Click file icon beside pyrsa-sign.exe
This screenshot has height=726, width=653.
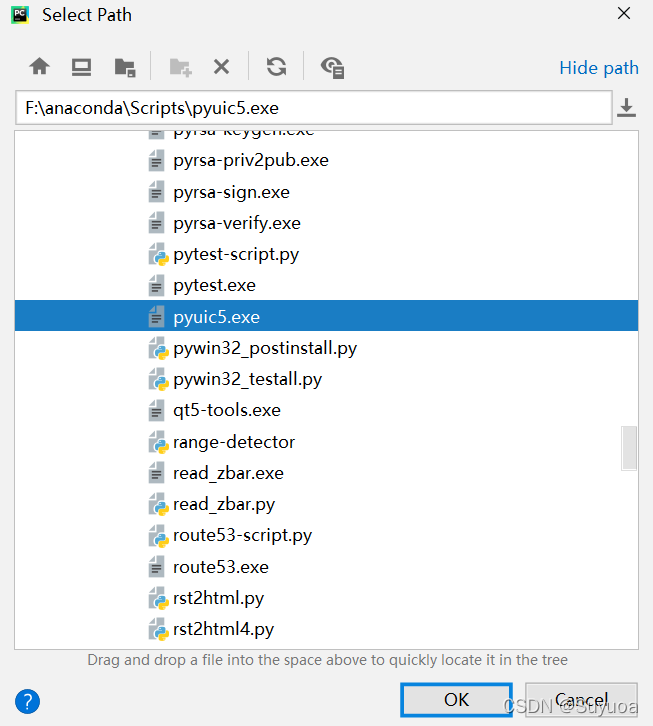[157, 192]
